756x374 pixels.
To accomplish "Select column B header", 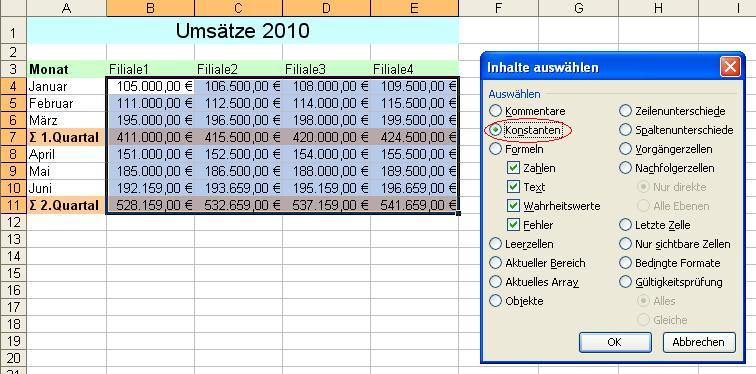I will coord(150,8).
